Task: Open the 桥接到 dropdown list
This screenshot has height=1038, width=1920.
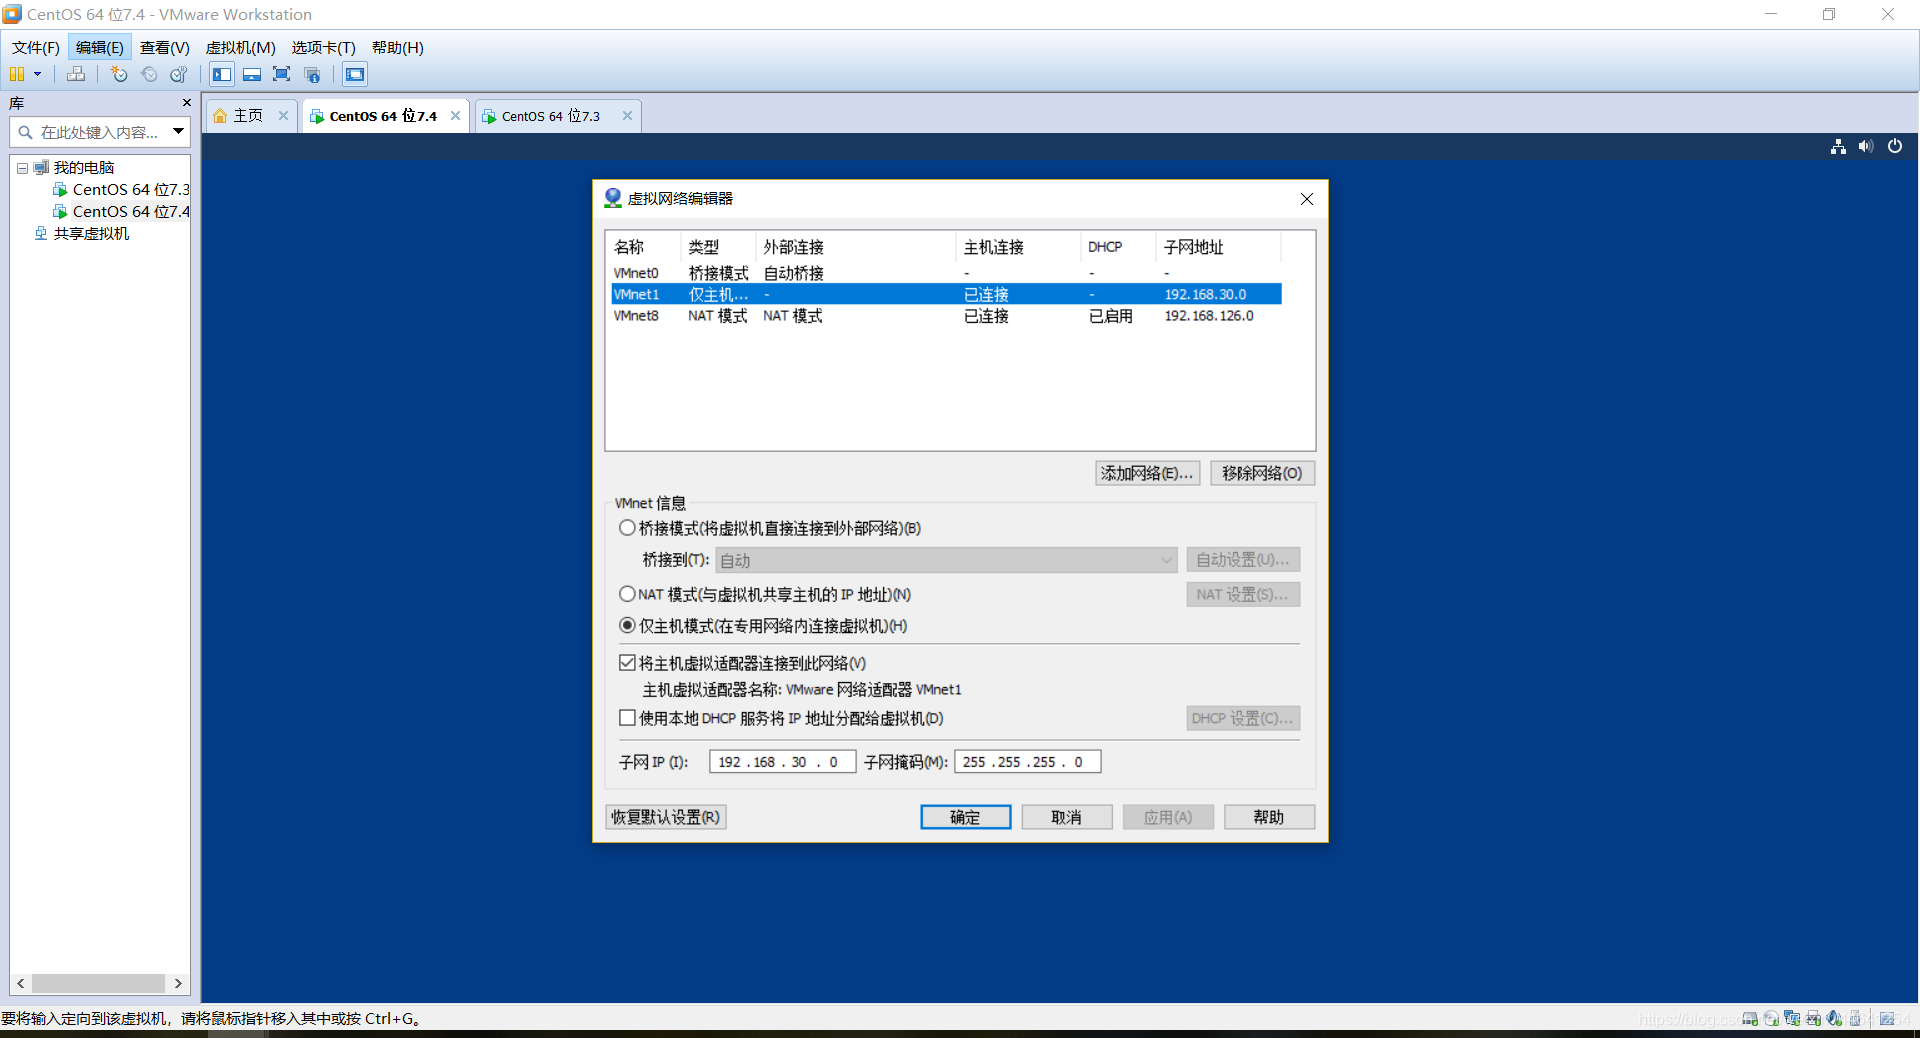Action: point(946,560)
